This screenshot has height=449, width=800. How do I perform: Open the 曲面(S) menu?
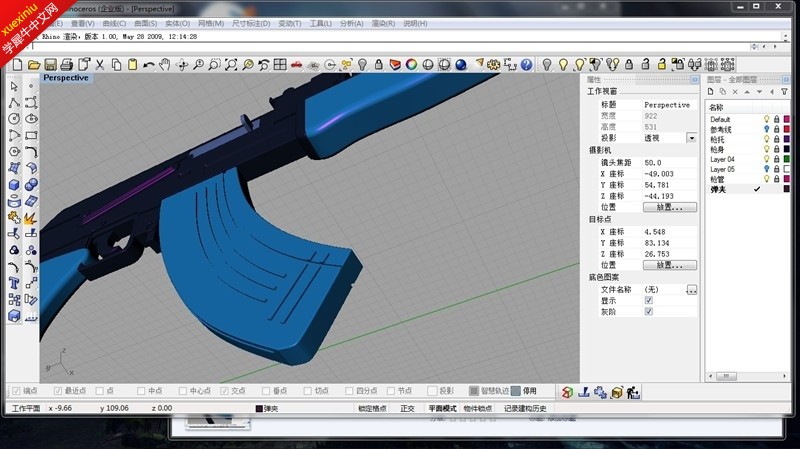(145, 23)
